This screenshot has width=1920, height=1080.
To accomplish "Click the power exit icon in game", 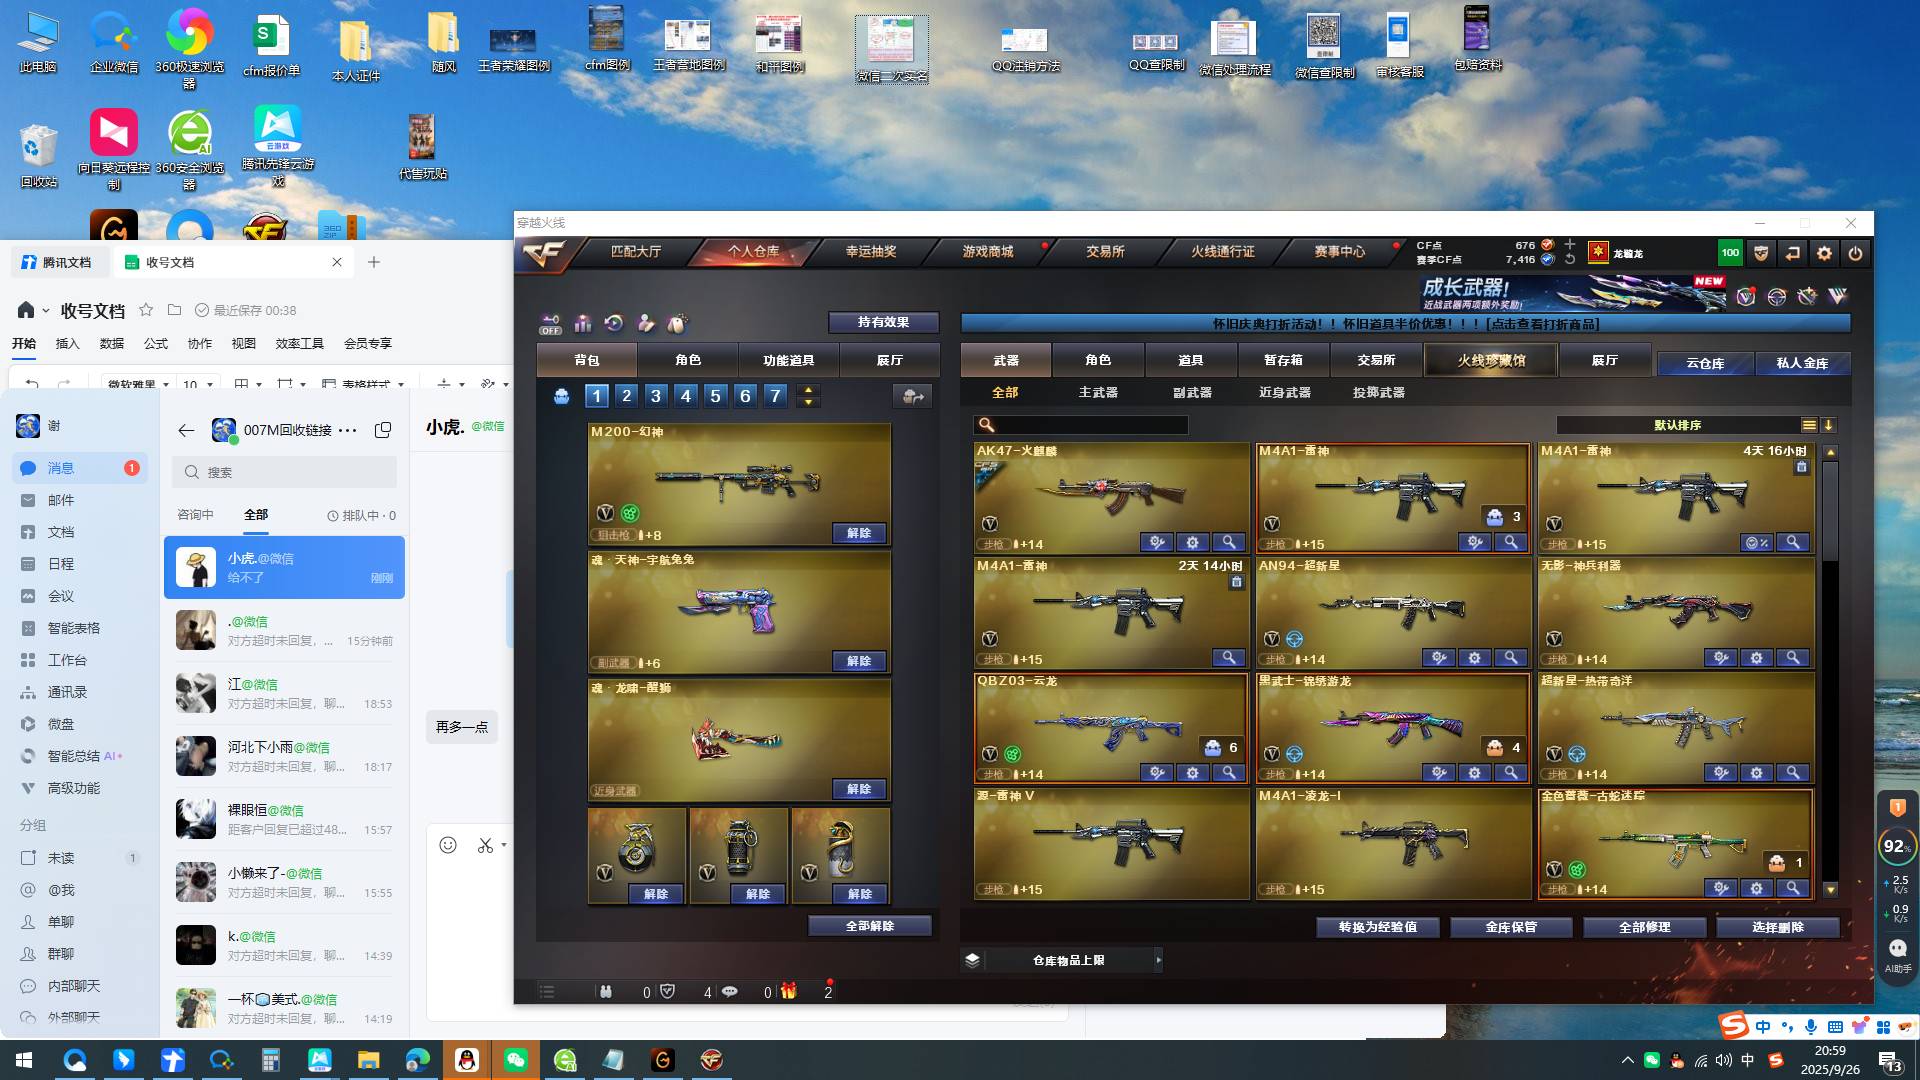I will click(1855, 253).
